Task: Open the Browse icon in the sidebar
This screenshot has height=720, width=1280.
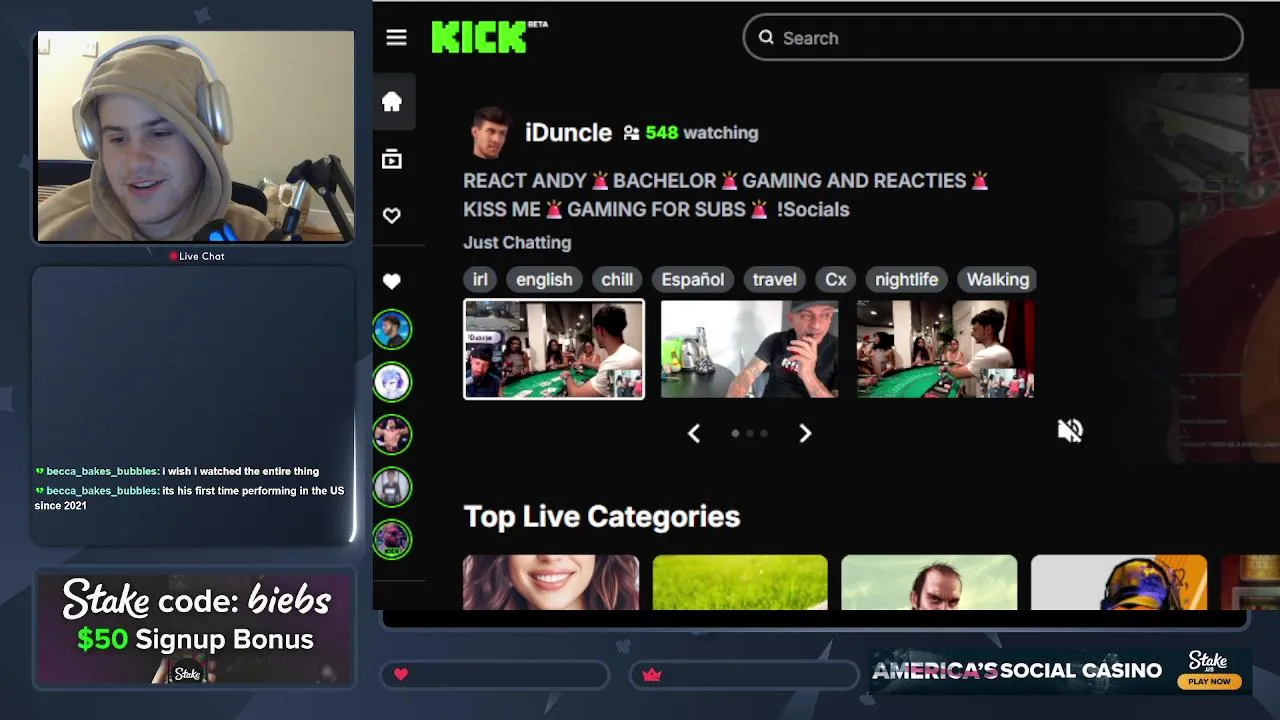Action: (392, 159)
